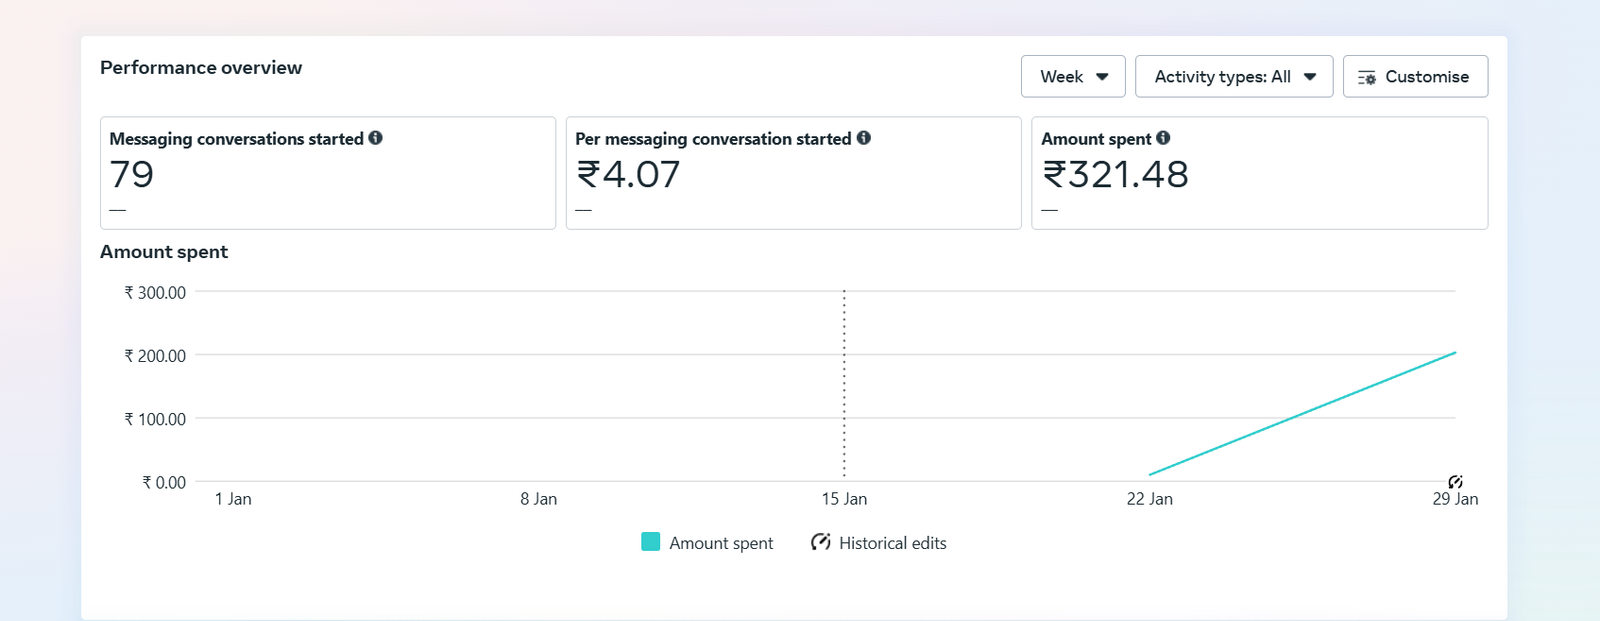Click the ₹4.07 cost value
Screen dimensions: 1600x621
[628, 175]
